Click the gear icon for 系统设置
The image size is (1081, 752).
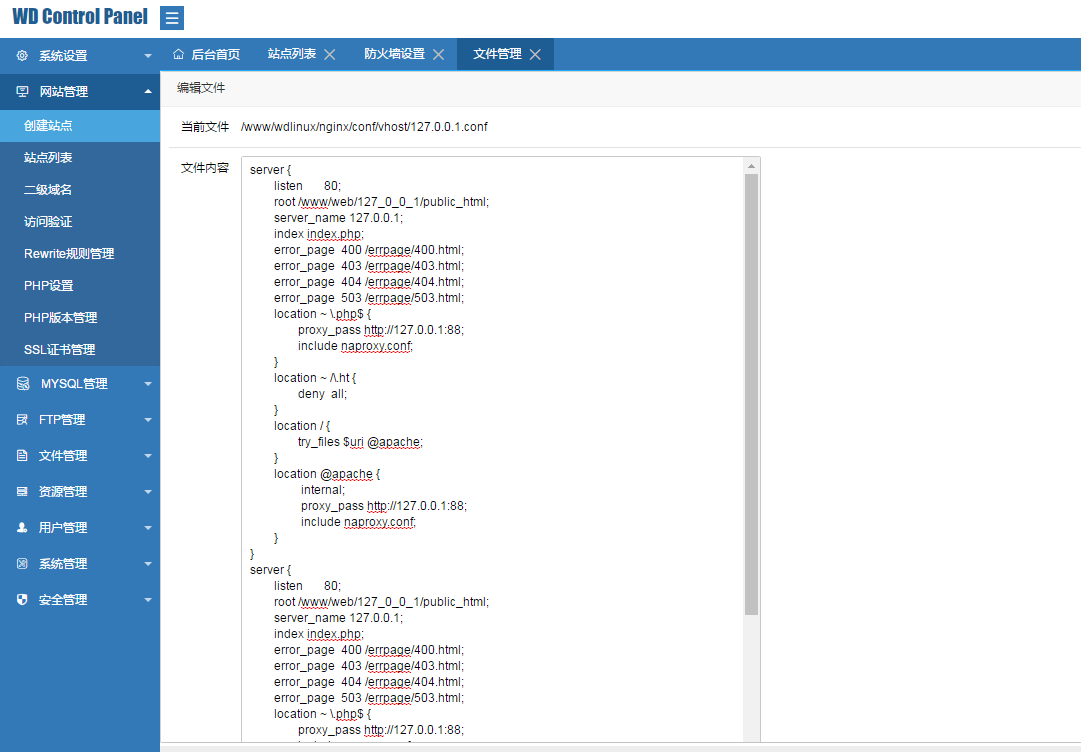(x=22, y=56)
